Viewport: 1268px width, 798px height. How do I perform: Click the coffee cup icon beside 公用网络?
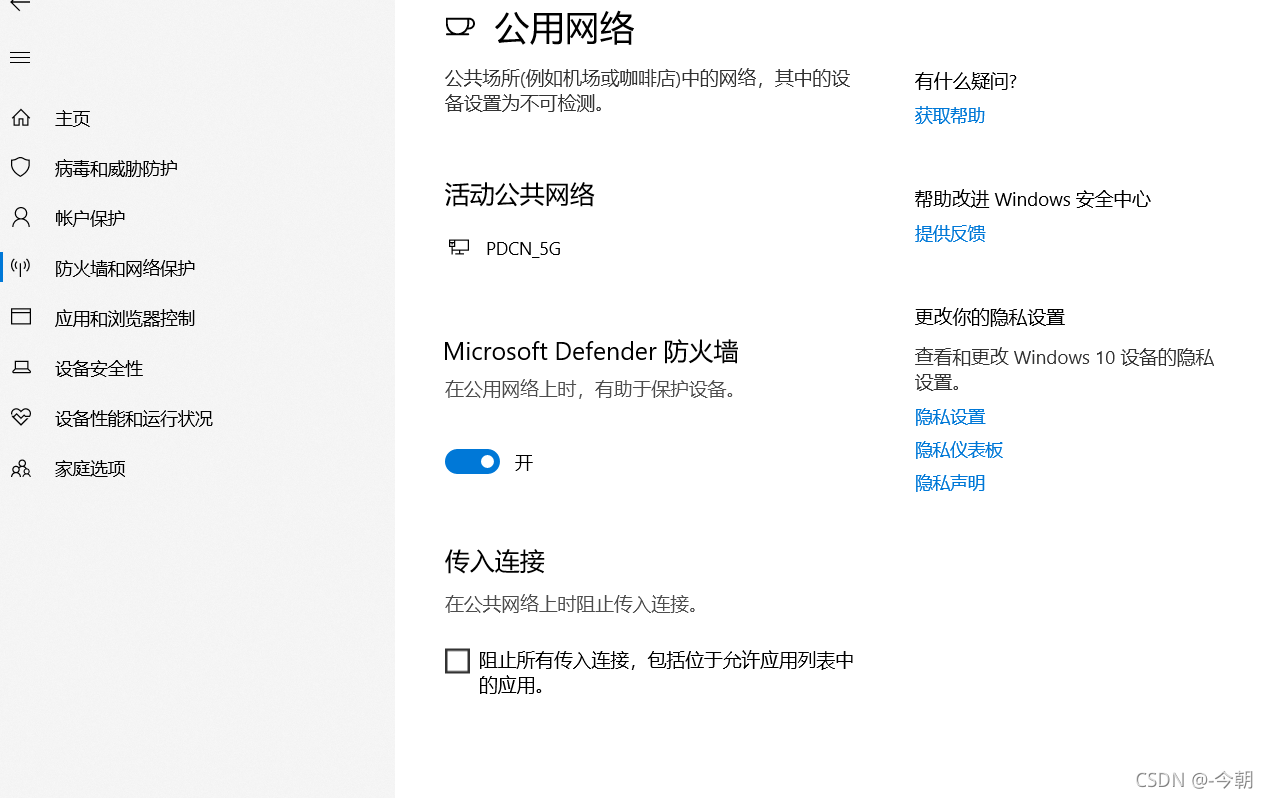coord(460,27)
